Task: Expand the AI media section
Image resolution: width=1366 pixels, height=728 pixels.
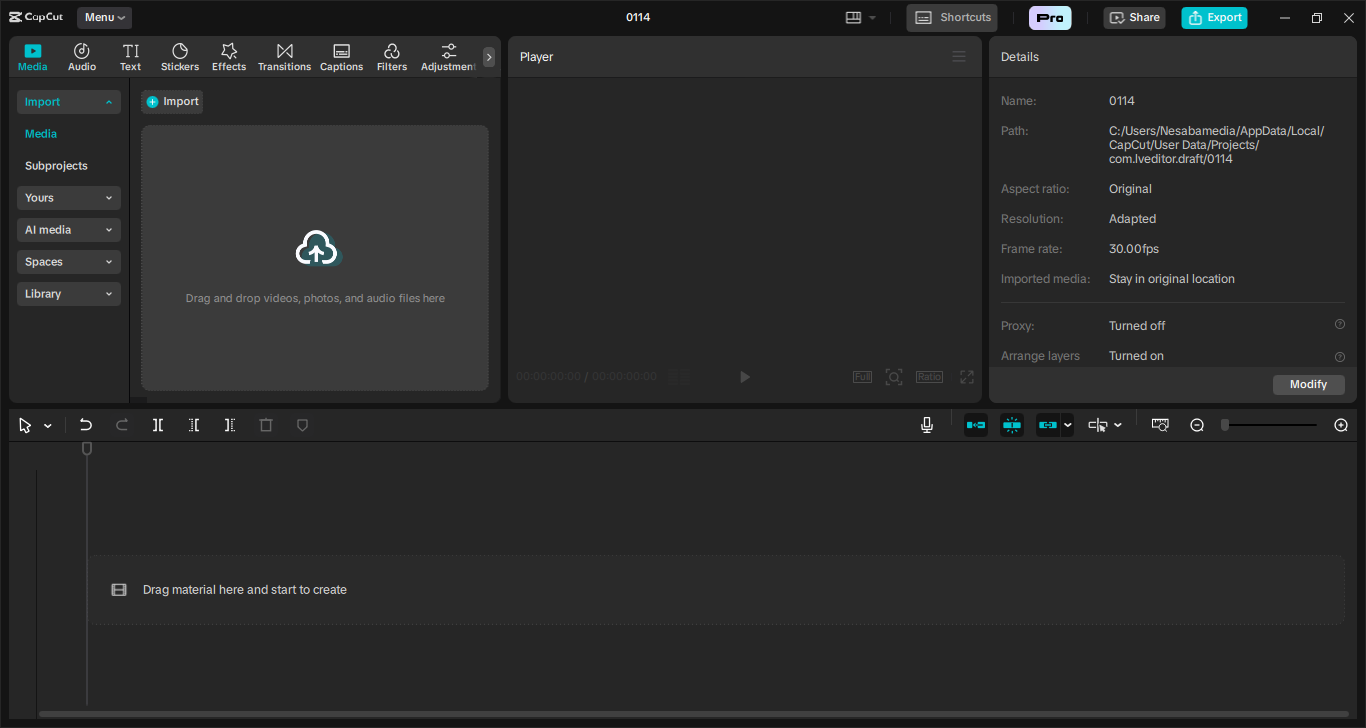Action: tap(69, 230)
